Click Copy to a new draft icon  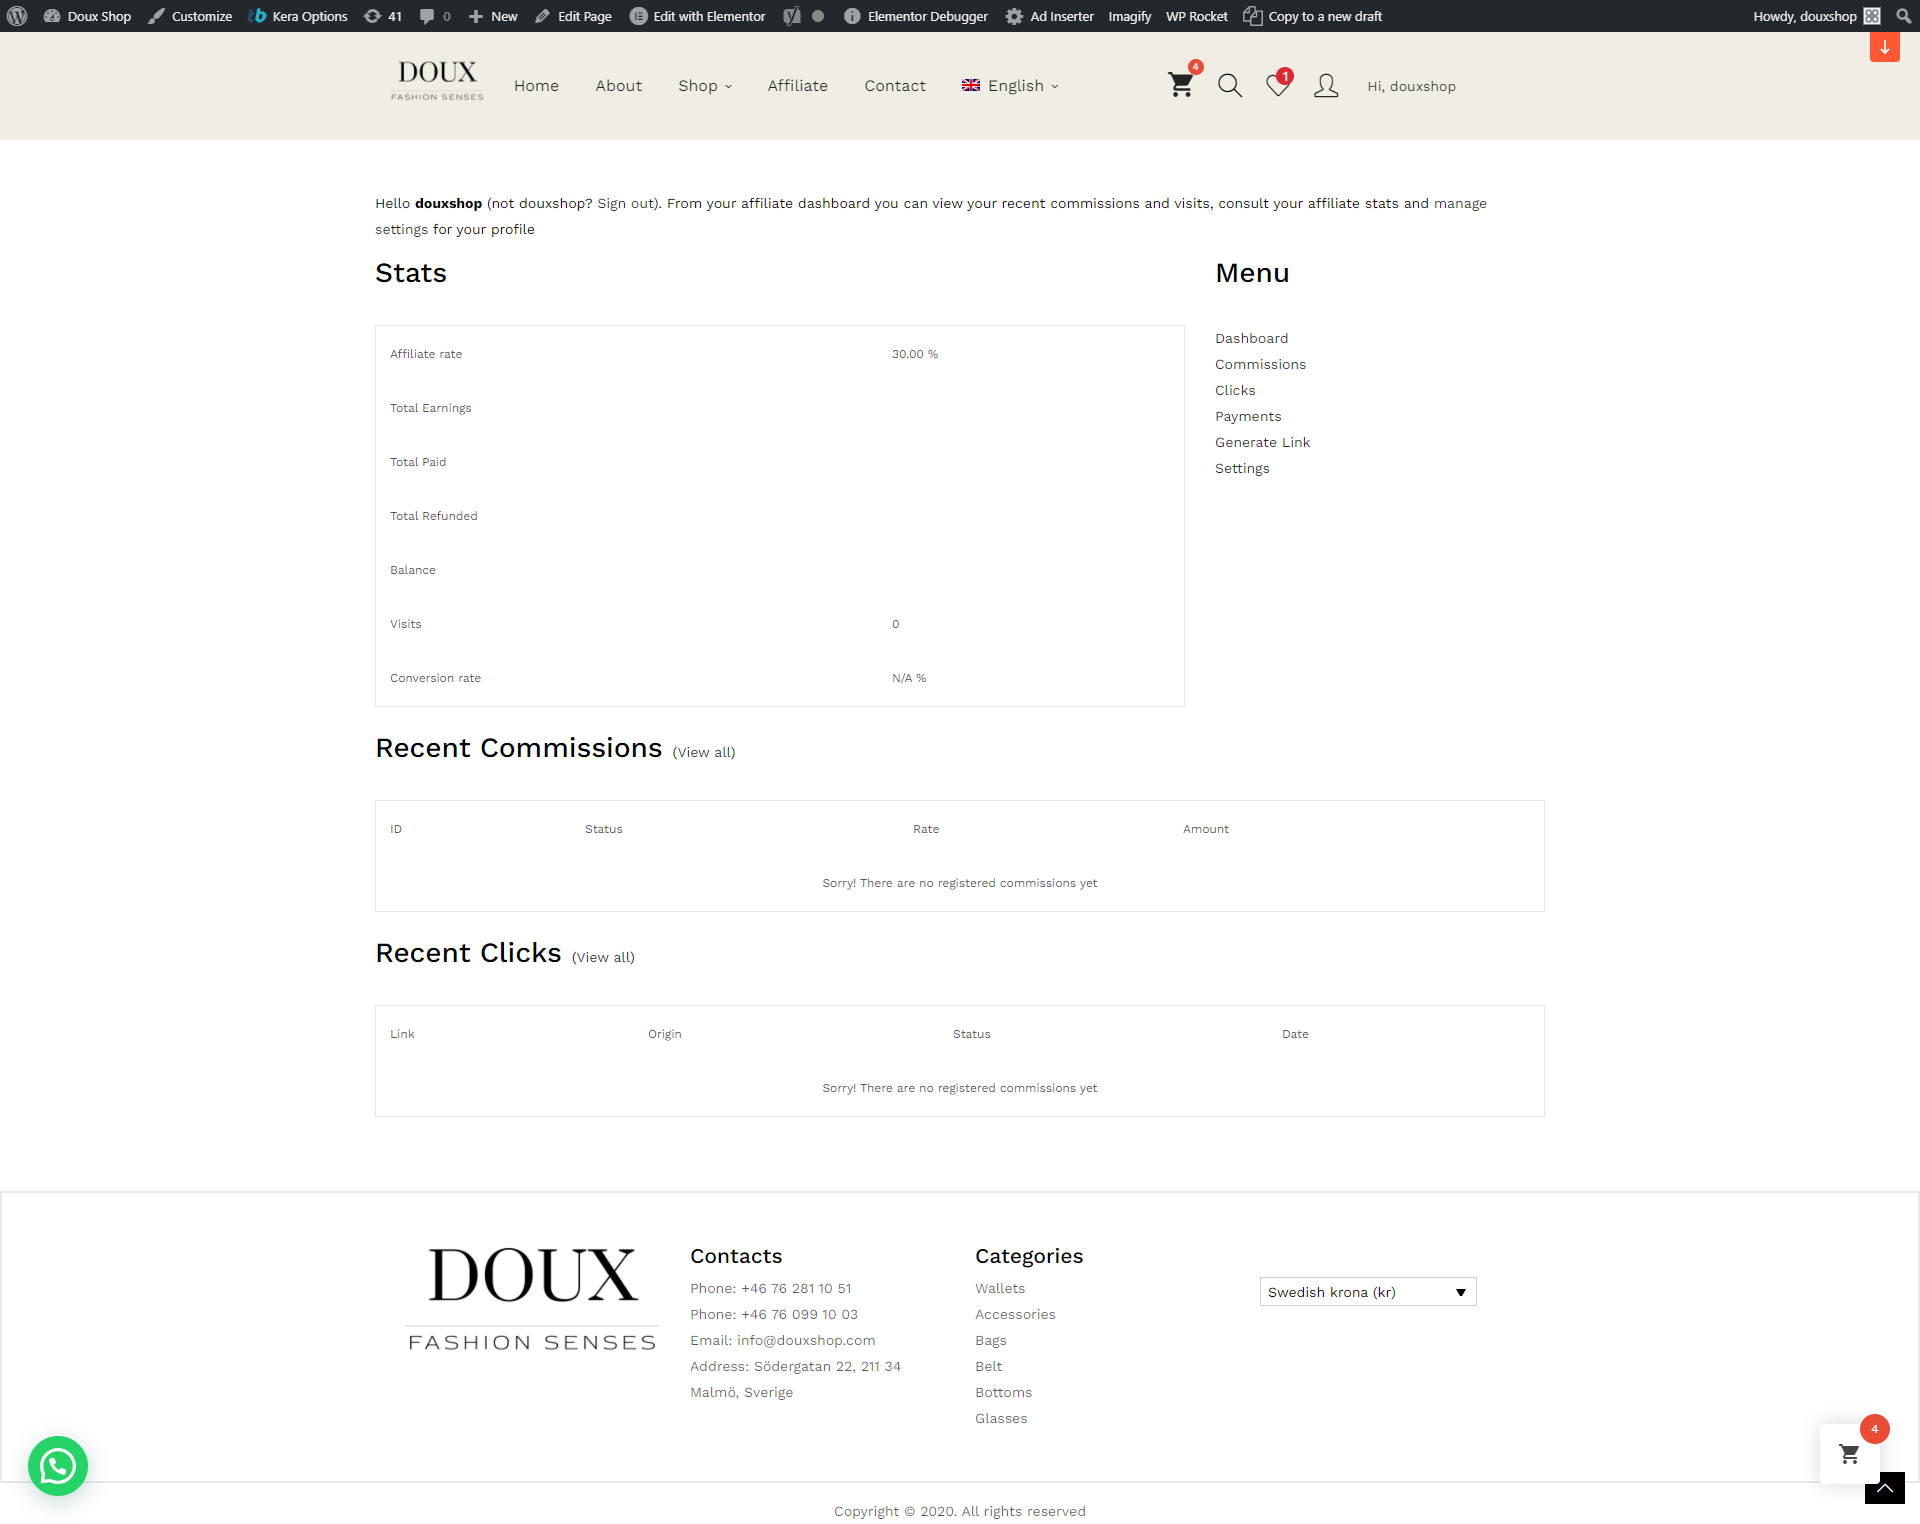click(x=1254, y=15)
